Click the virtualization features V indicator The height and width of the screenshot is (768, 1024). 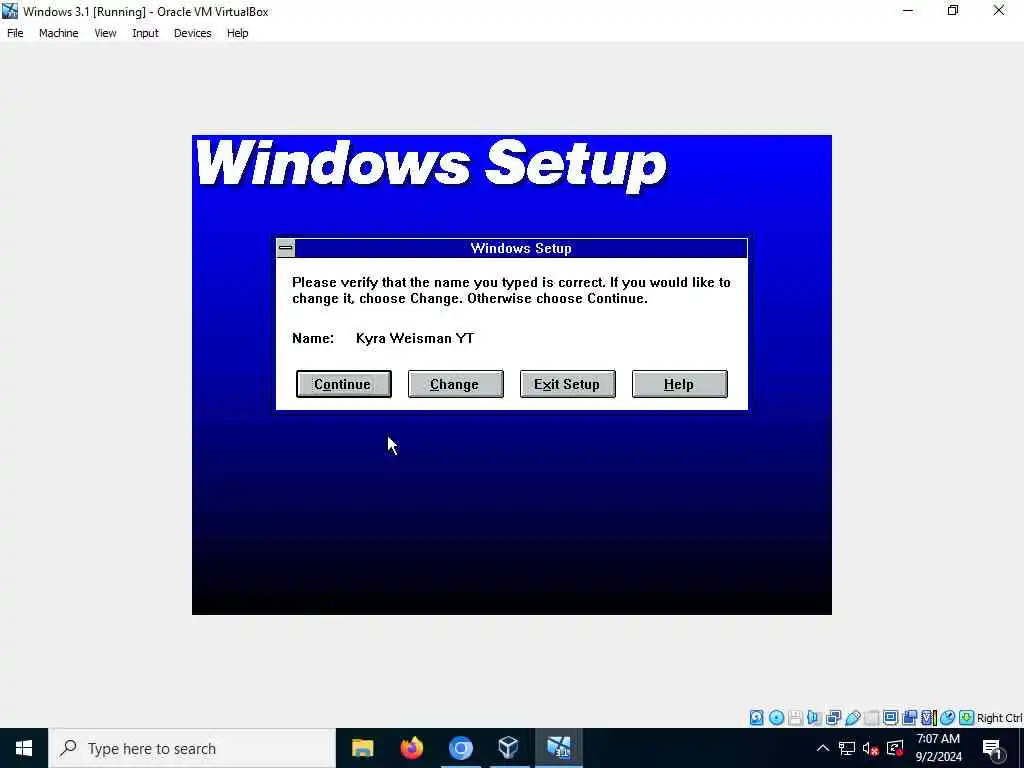[928, 718]
